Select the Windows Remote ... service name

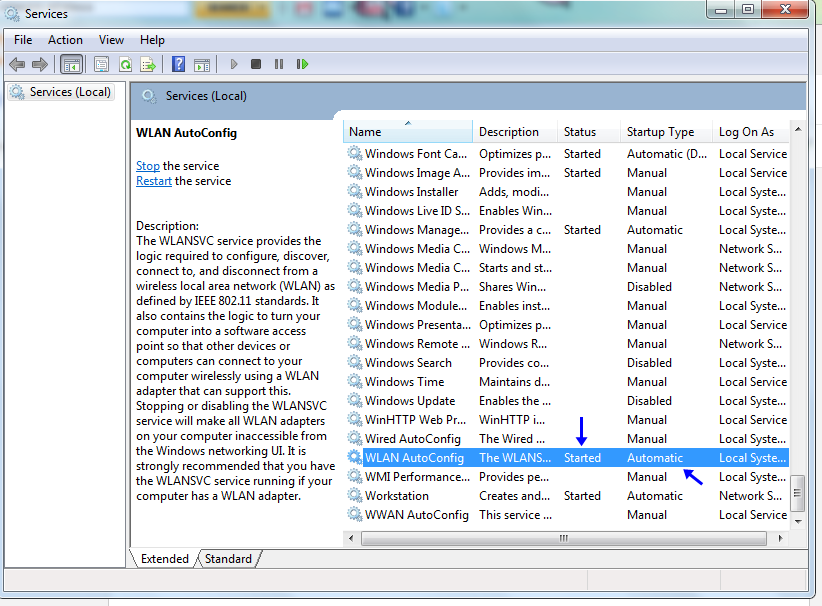(x=417, y=343)
